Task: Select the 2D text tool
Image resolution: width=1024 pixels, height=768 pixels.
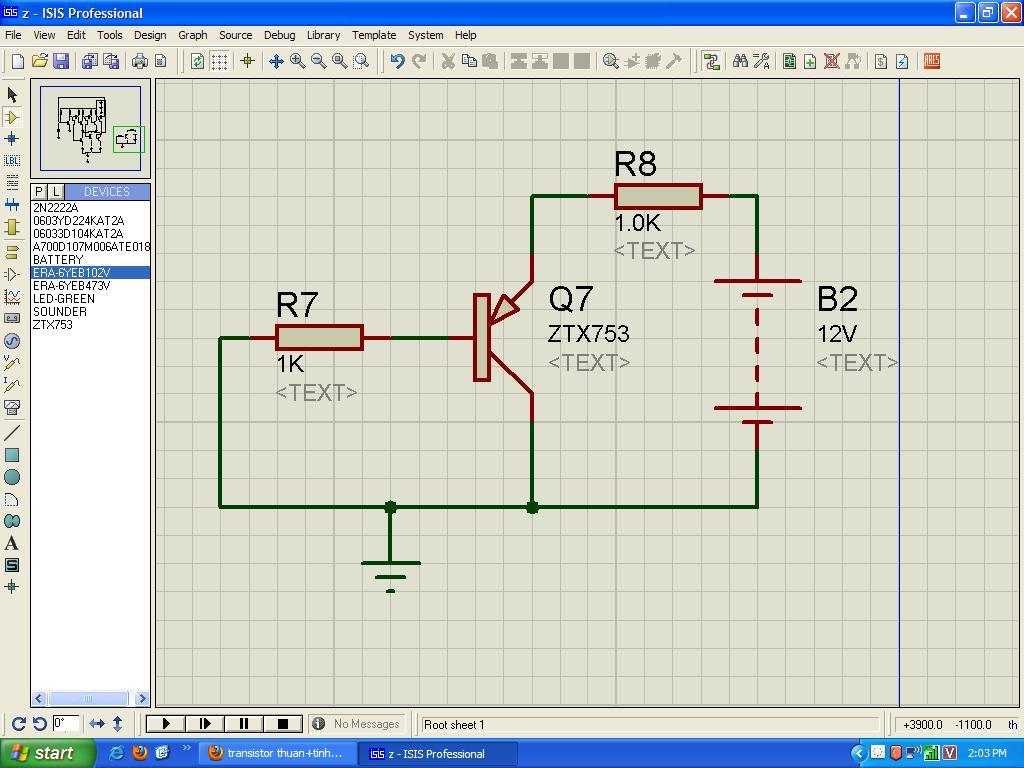Action: click(12, 543)
